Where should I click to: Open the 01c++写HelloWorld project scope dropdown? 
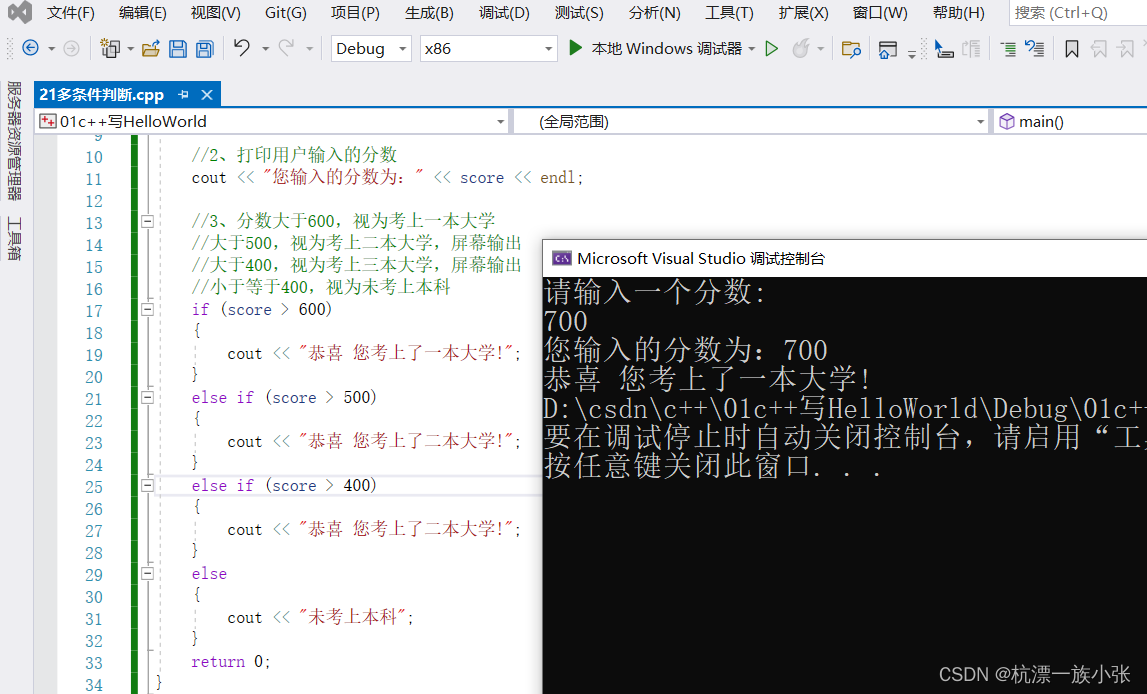click(x=272, y=121)
